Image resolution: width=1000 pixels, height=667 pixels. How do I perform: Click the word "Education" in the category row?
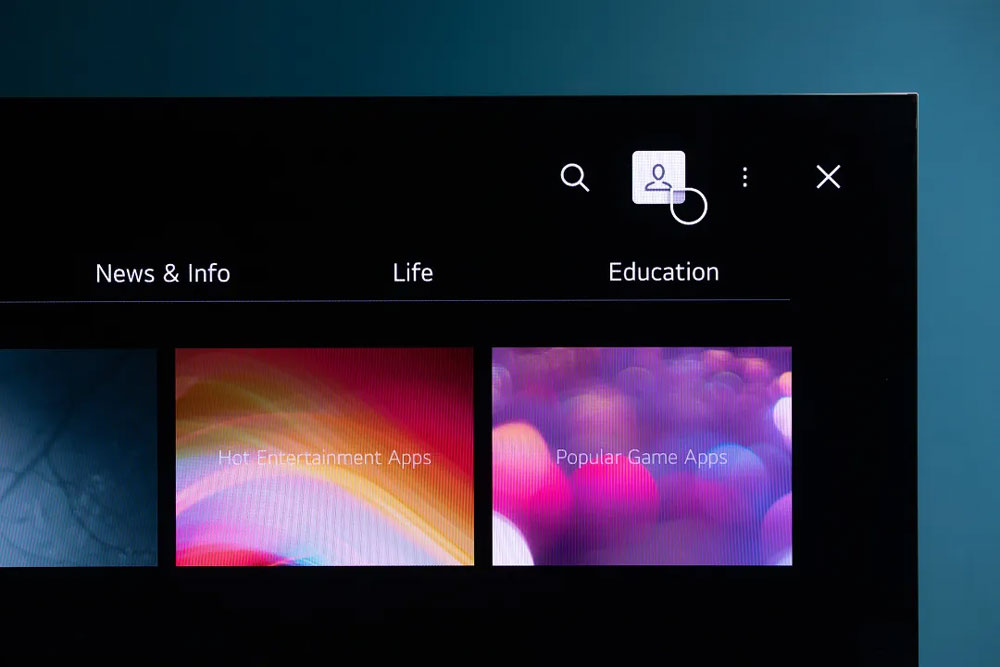click(663, 272)
